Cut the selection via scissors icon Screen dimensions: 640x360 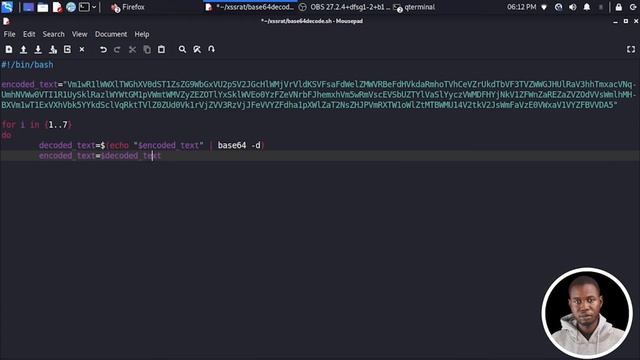point(132,49)
